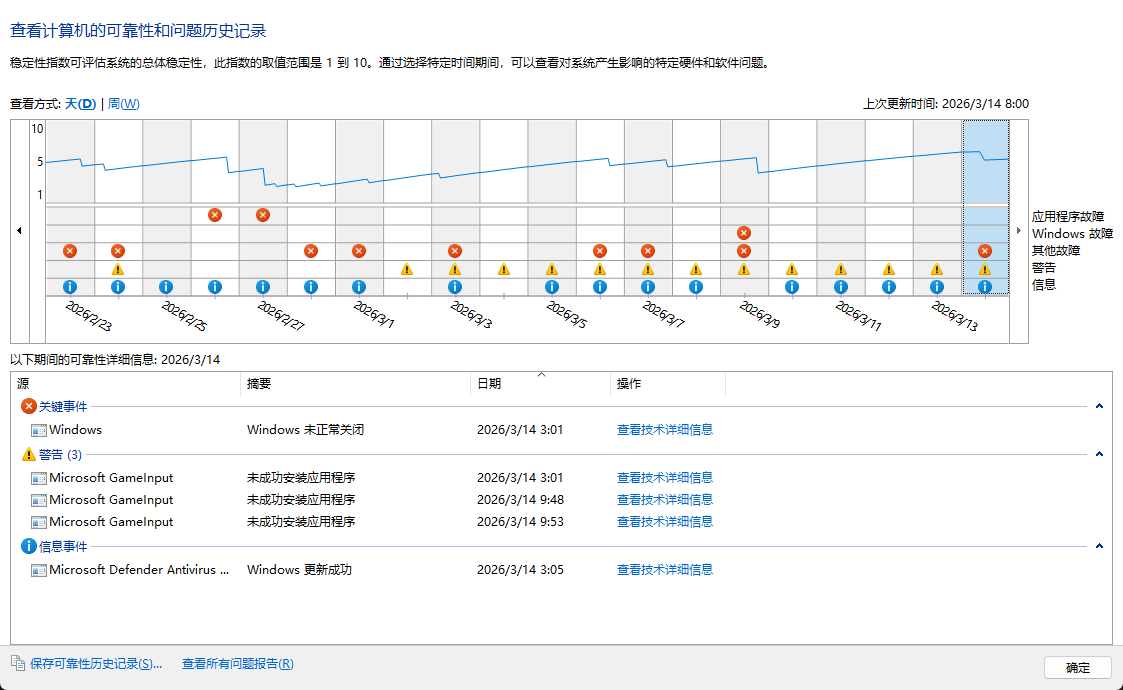
Task: Select the 2026/3/5 date label on chart axis
Action: click(567, 315)
